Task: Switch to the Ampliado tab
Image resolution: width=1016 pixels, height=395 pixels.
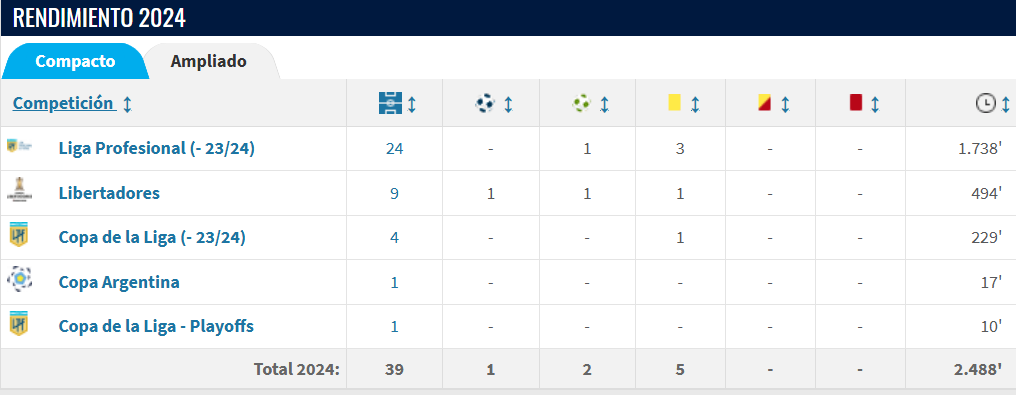Action: [209, 62]
